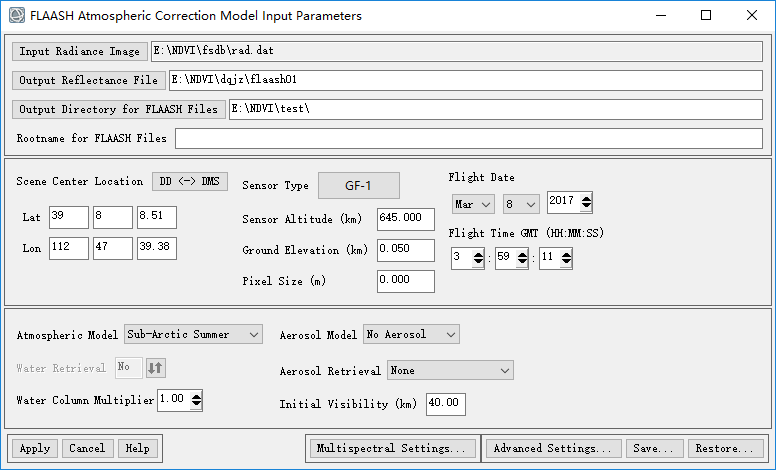Click the Cancel button
This screenshot has height=470, width=776.
pos(87,449)
